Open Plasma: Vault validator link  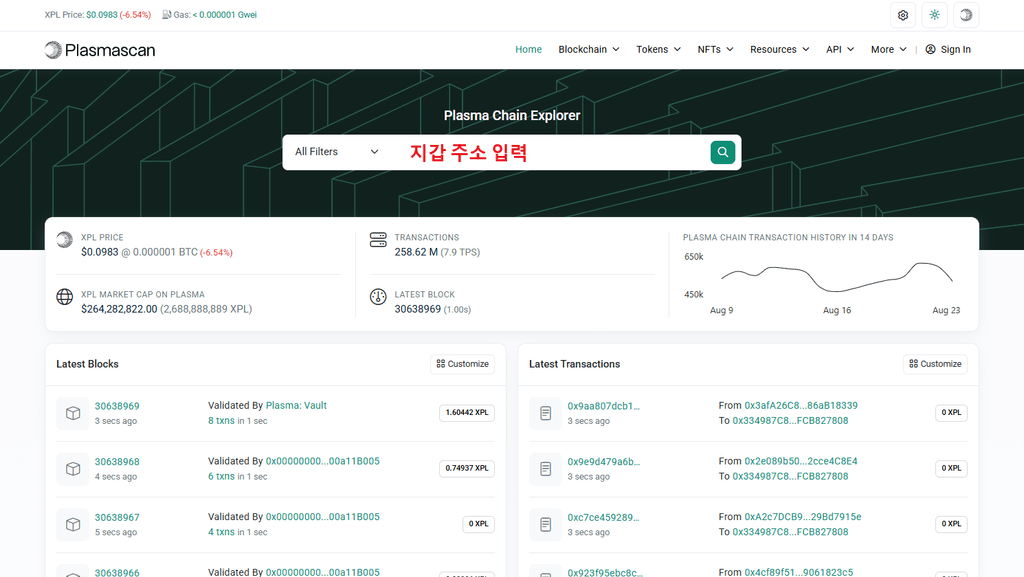(296, 405)
